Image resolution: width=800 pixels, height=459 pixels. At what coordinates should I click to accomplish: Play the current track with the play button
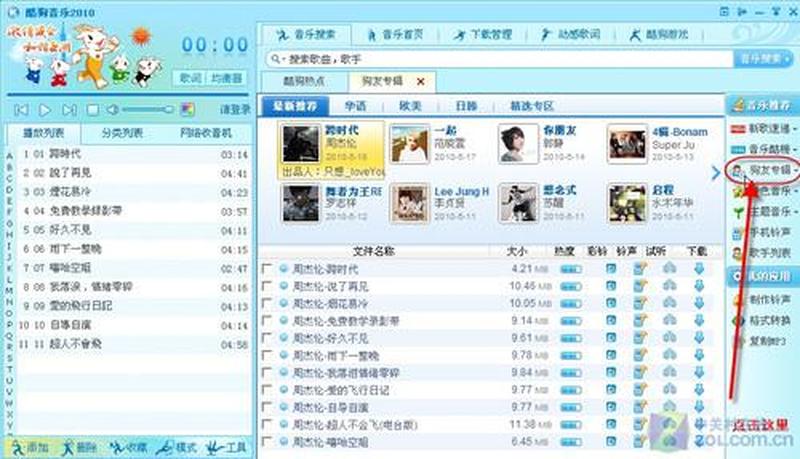45,110
